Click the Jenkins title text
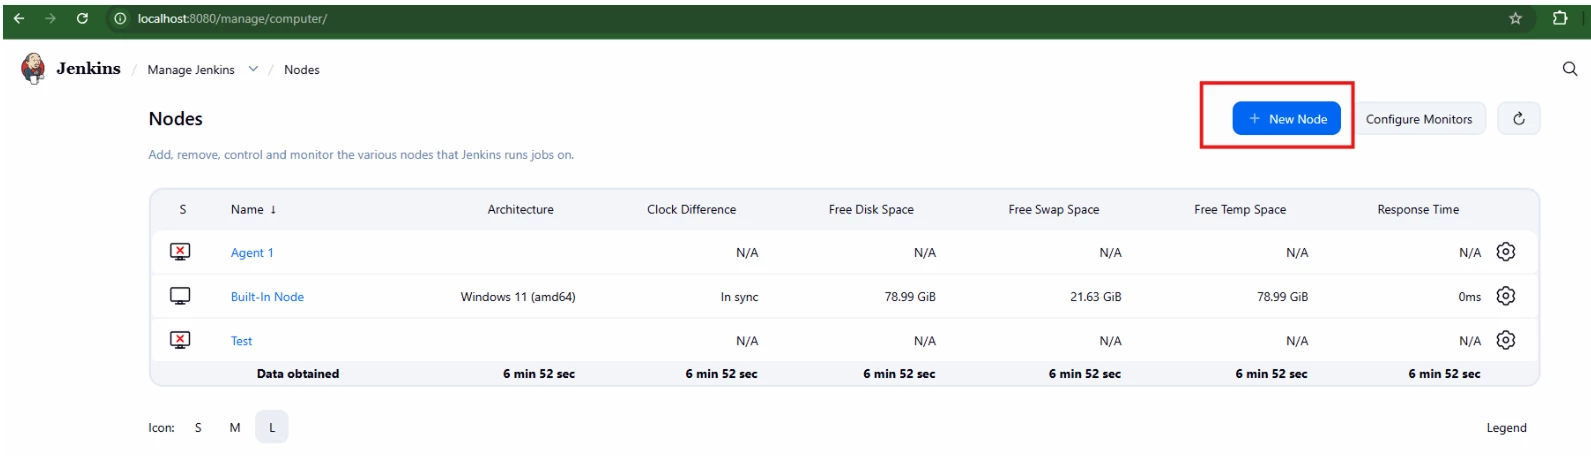The height and width of the screenshot is (456, 1591). [88, 68]
